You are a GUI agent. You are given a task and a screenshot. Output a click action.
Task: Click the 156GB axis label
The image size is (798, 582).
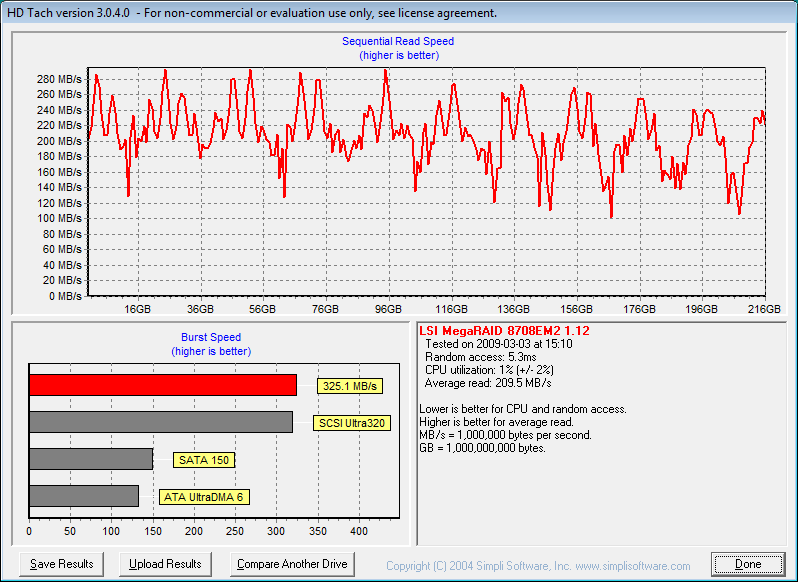pyautogui.click(x=576, y=309)
